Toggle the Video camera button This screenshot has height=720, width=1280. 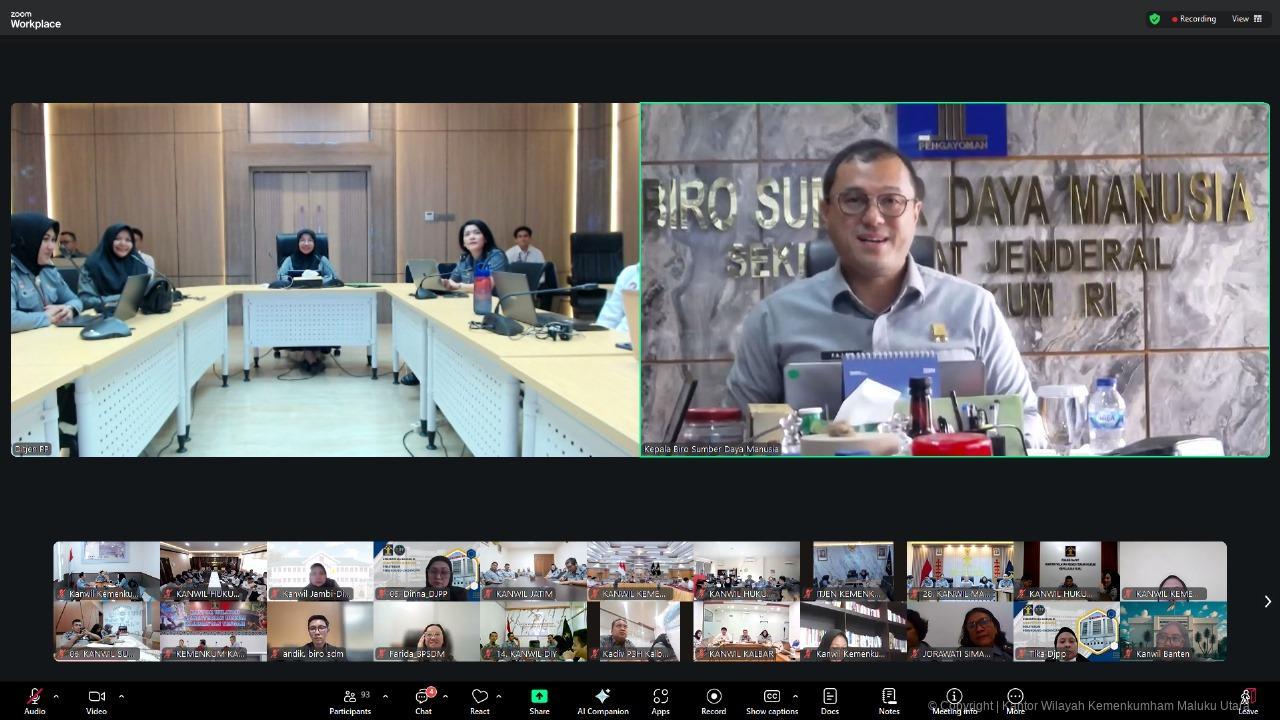click(x=96, y=697)
